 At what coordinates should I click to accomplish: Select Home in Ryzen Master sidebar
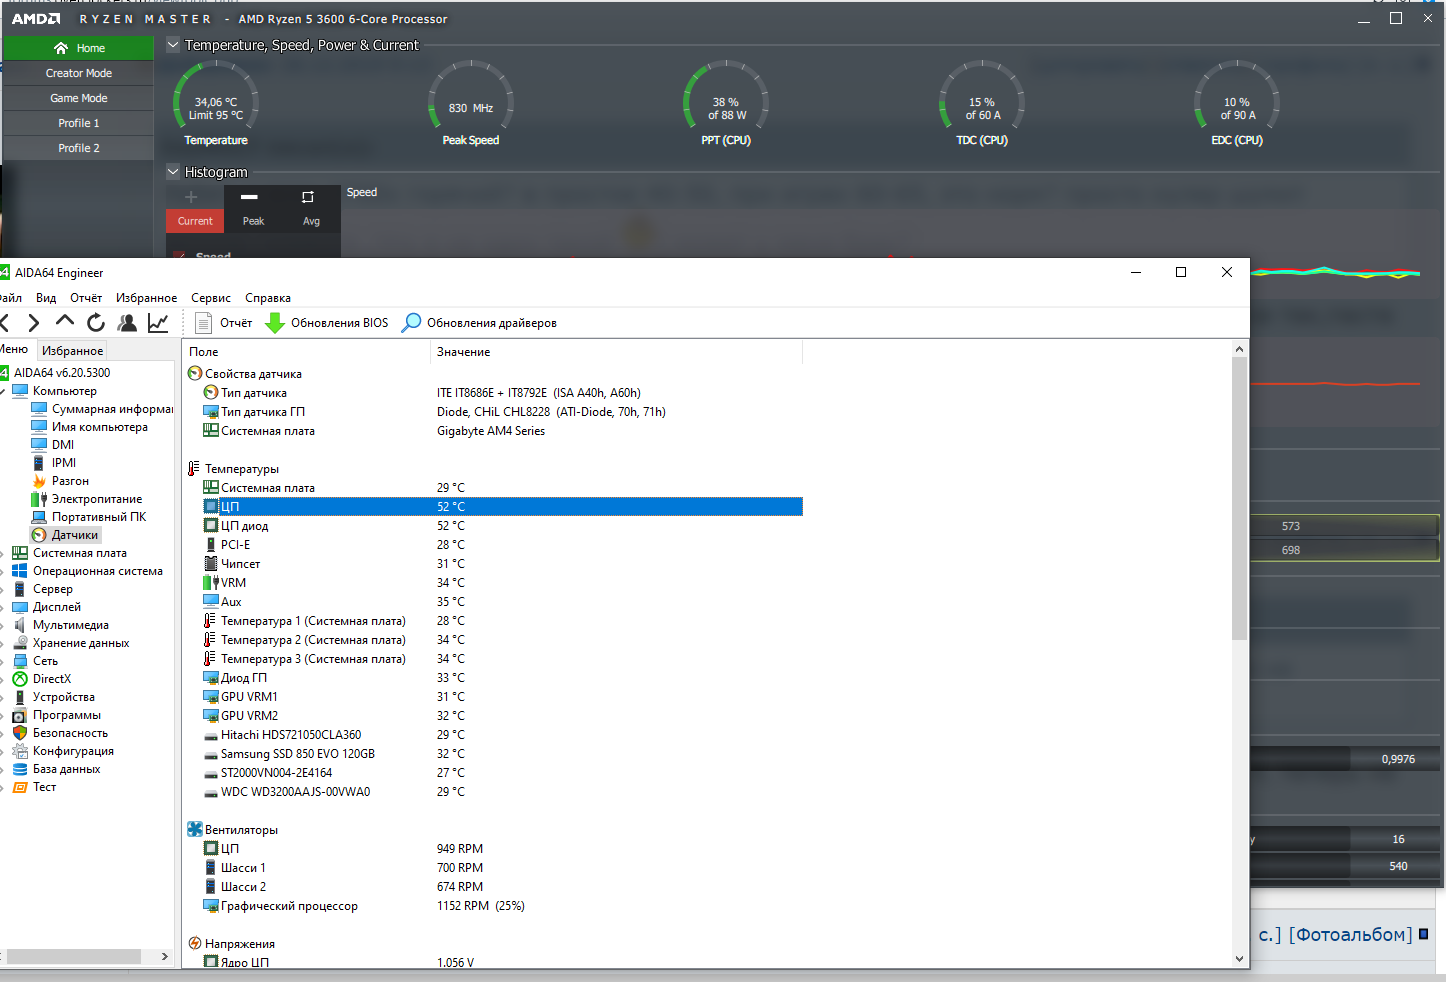click(78, 48)
